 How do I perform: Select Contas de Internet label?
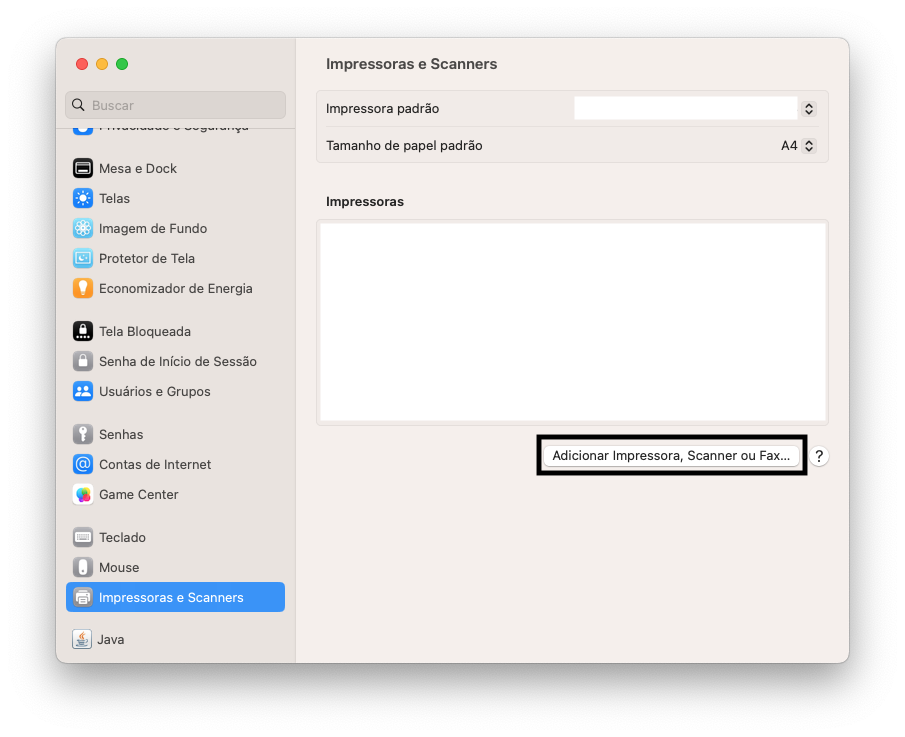[155, 465]
